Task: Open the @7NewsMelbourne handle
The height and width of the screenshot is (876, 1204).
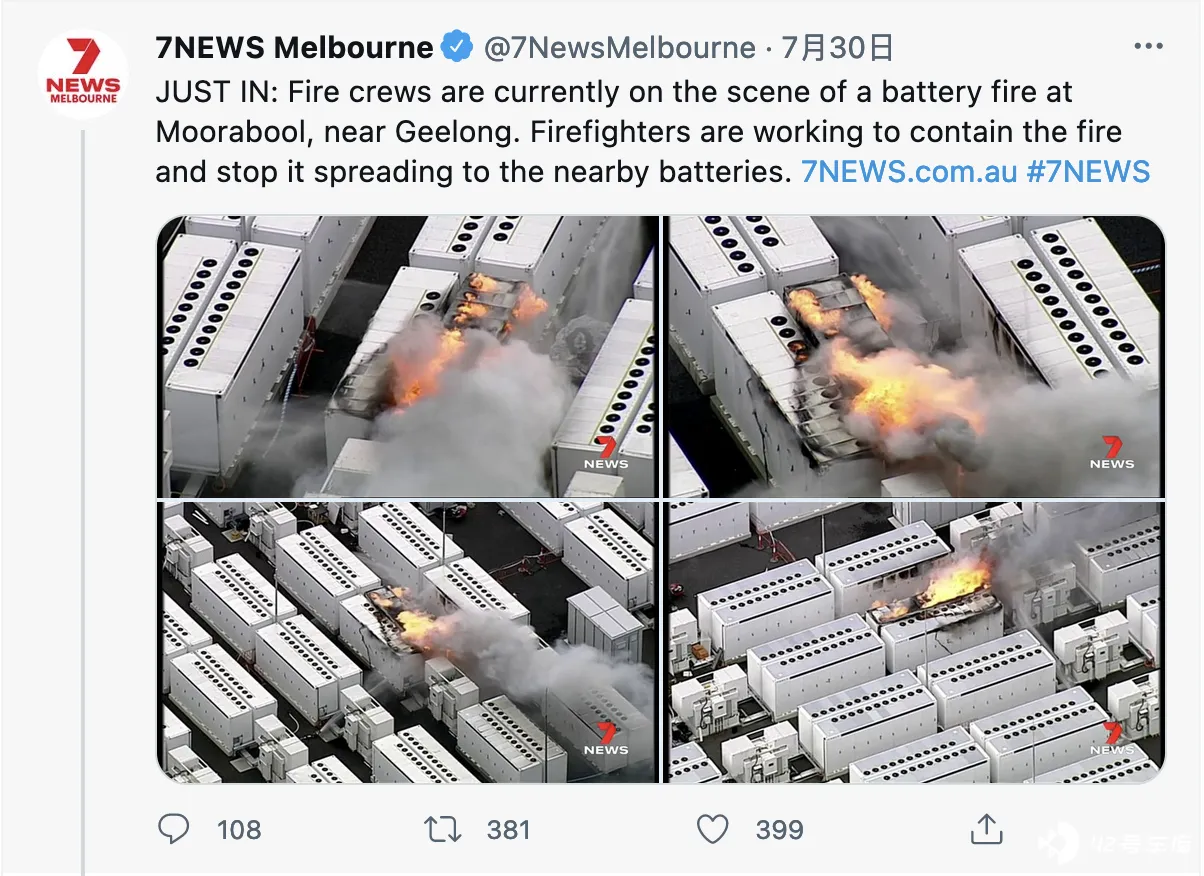Action: tap(620, 47)
